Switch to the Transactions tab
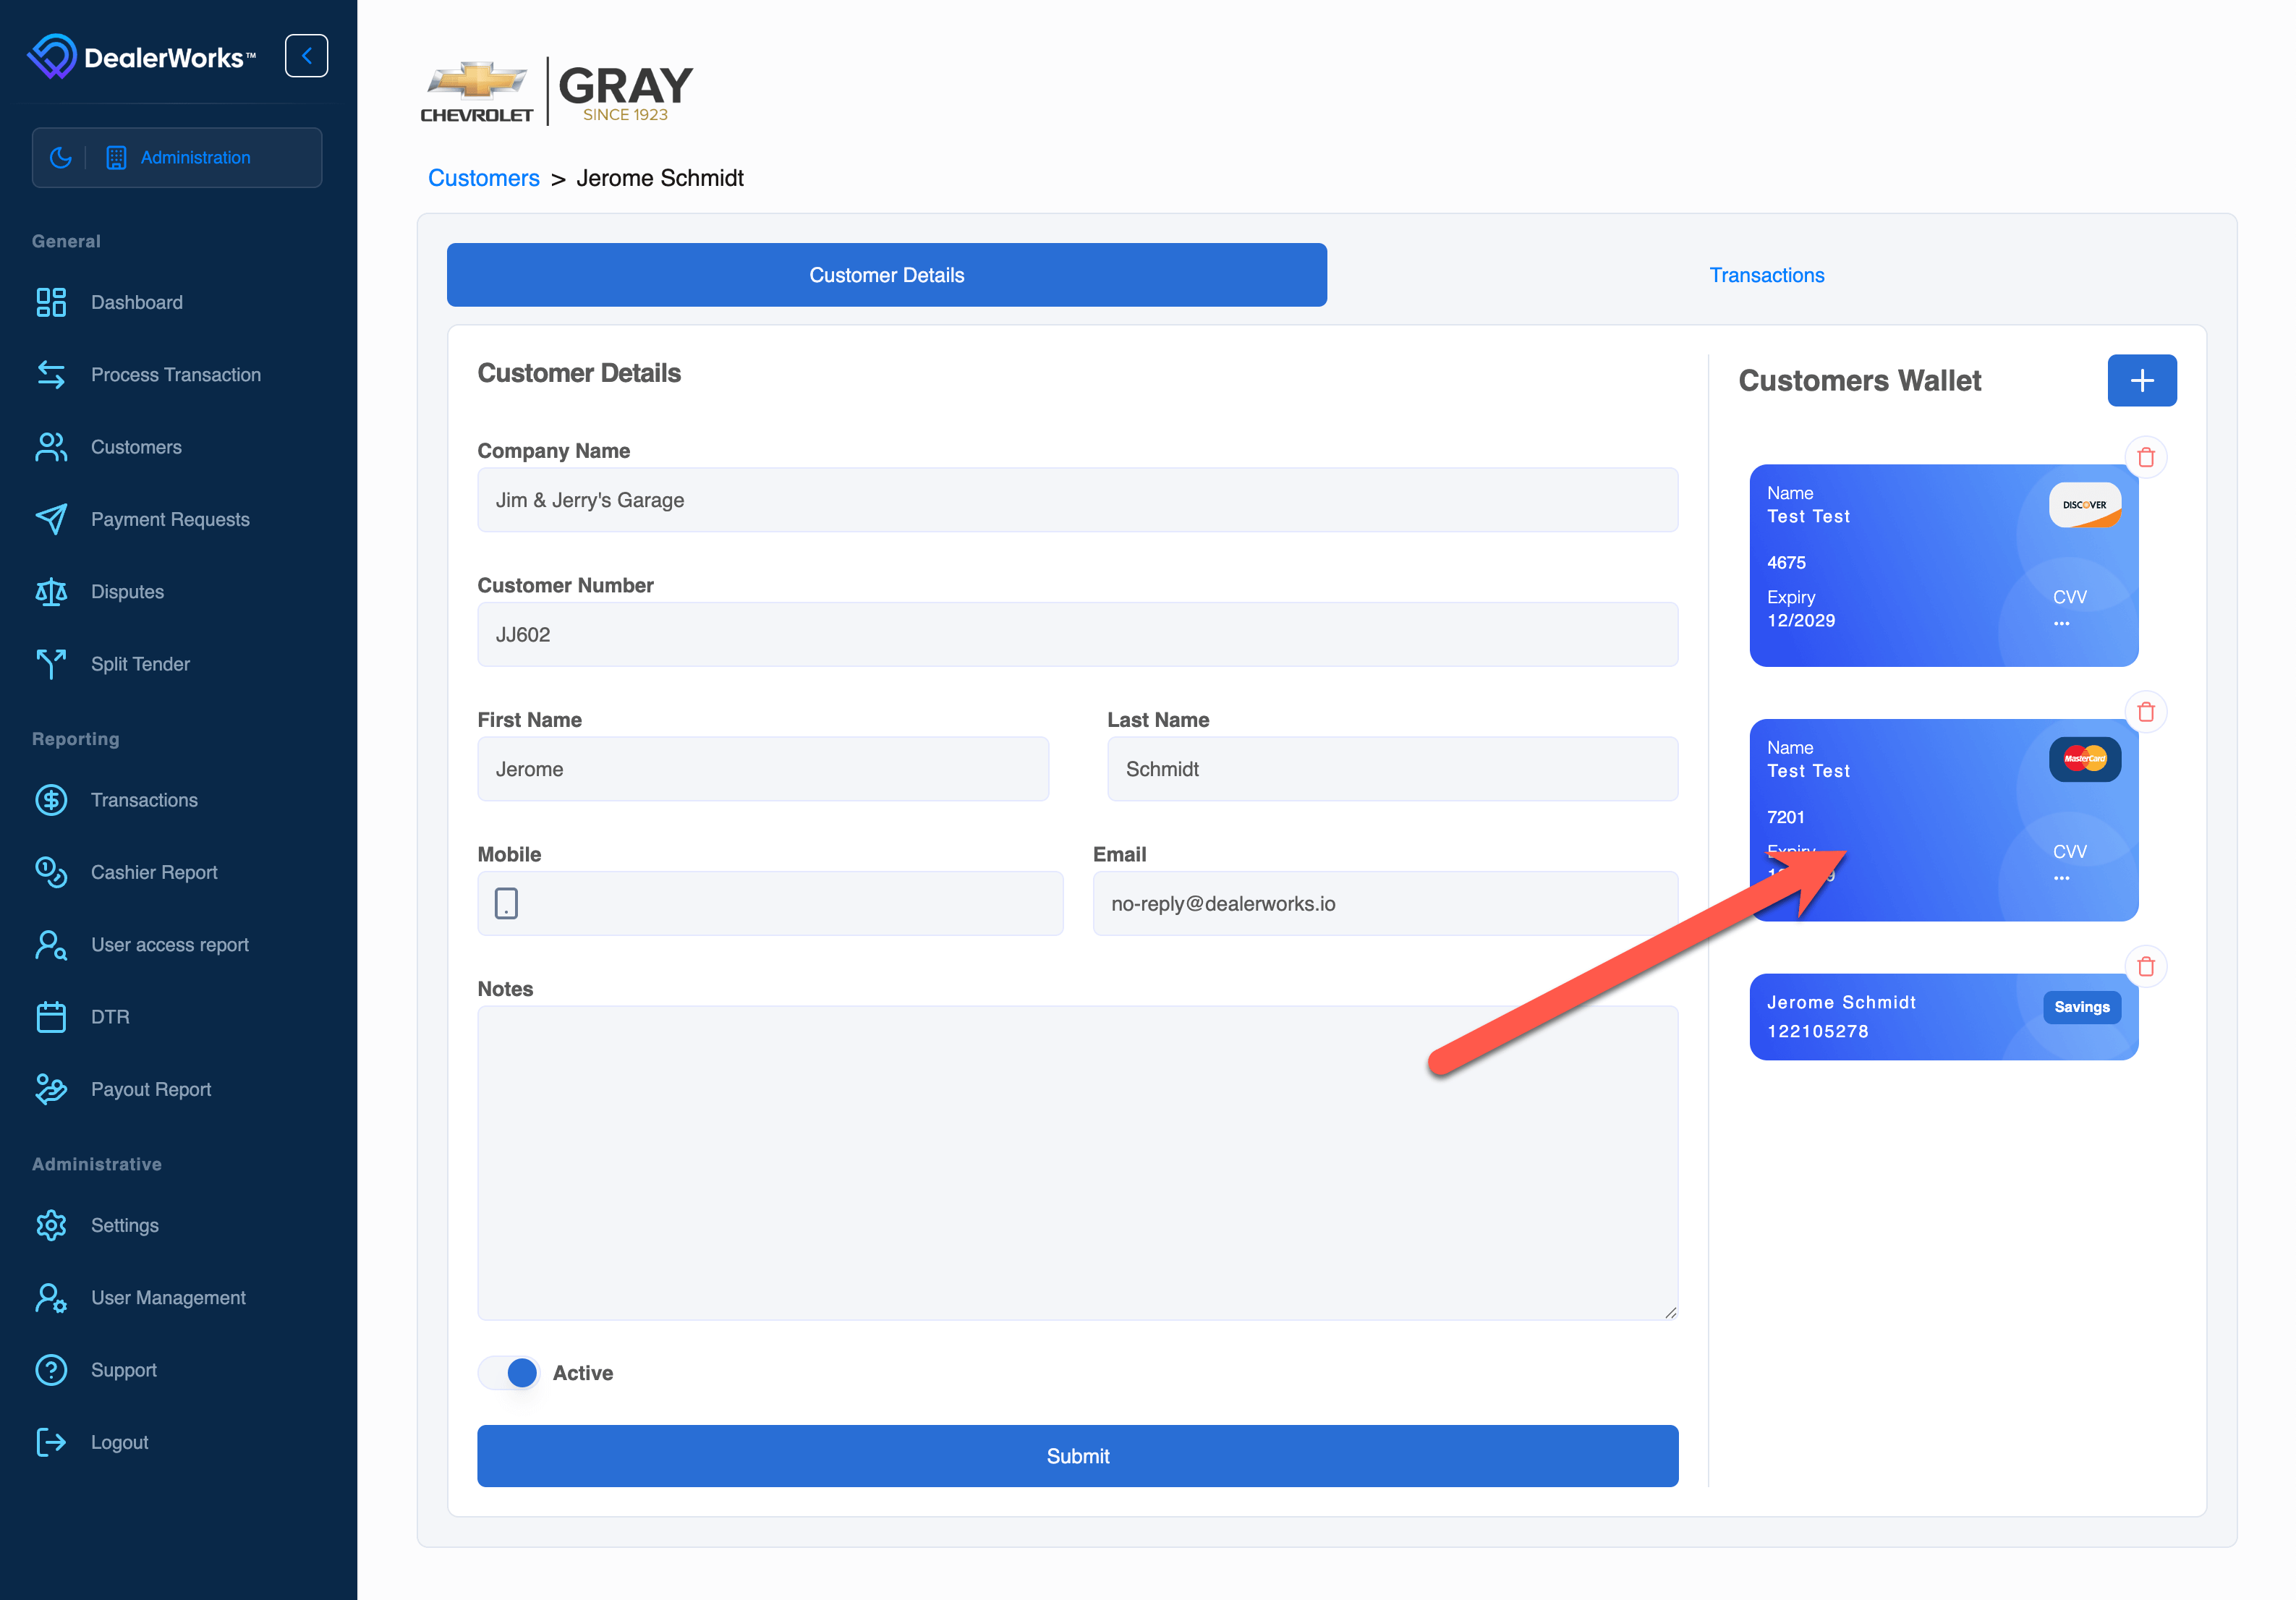Image resolution: width=2296 pixels, height=1600 pixels. (x=1766, y=275)
